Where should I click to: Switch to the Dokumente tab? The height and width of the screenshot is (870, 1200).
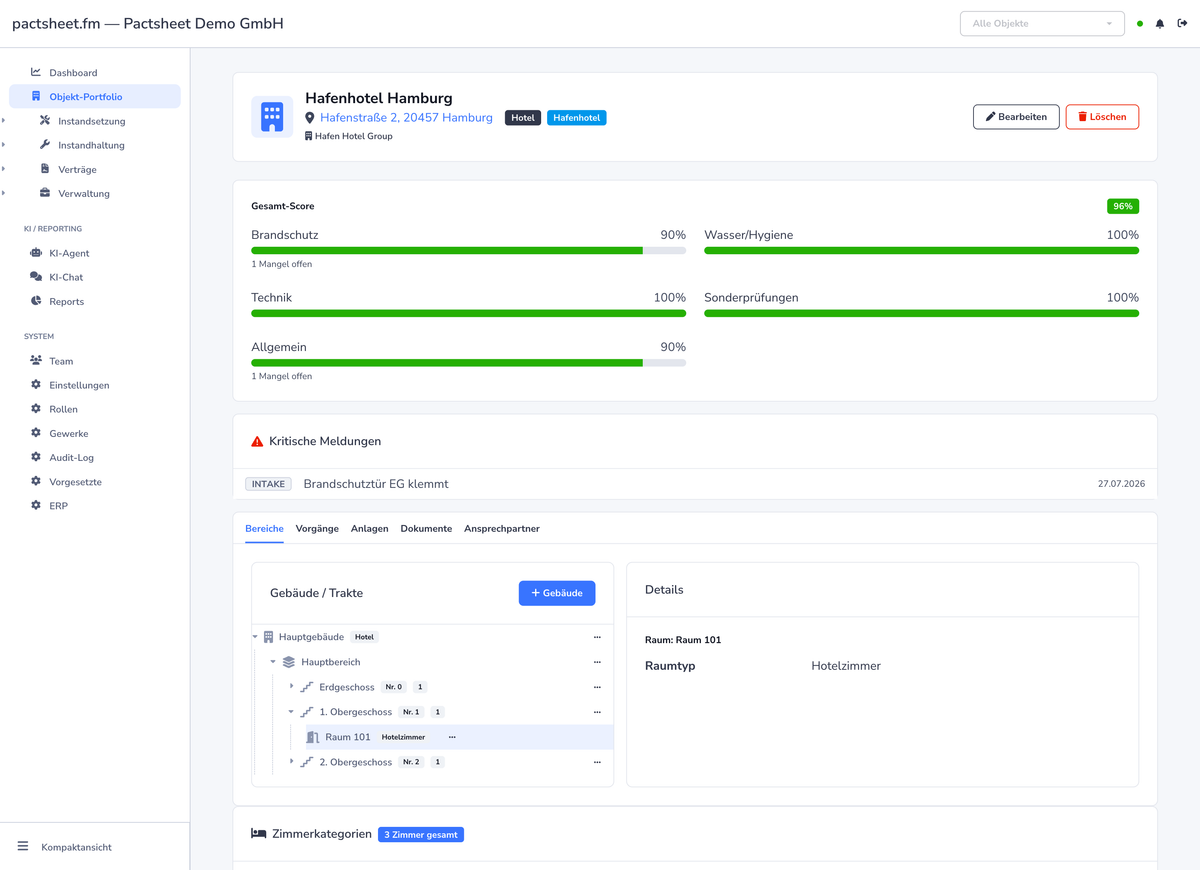coord(426,528)
